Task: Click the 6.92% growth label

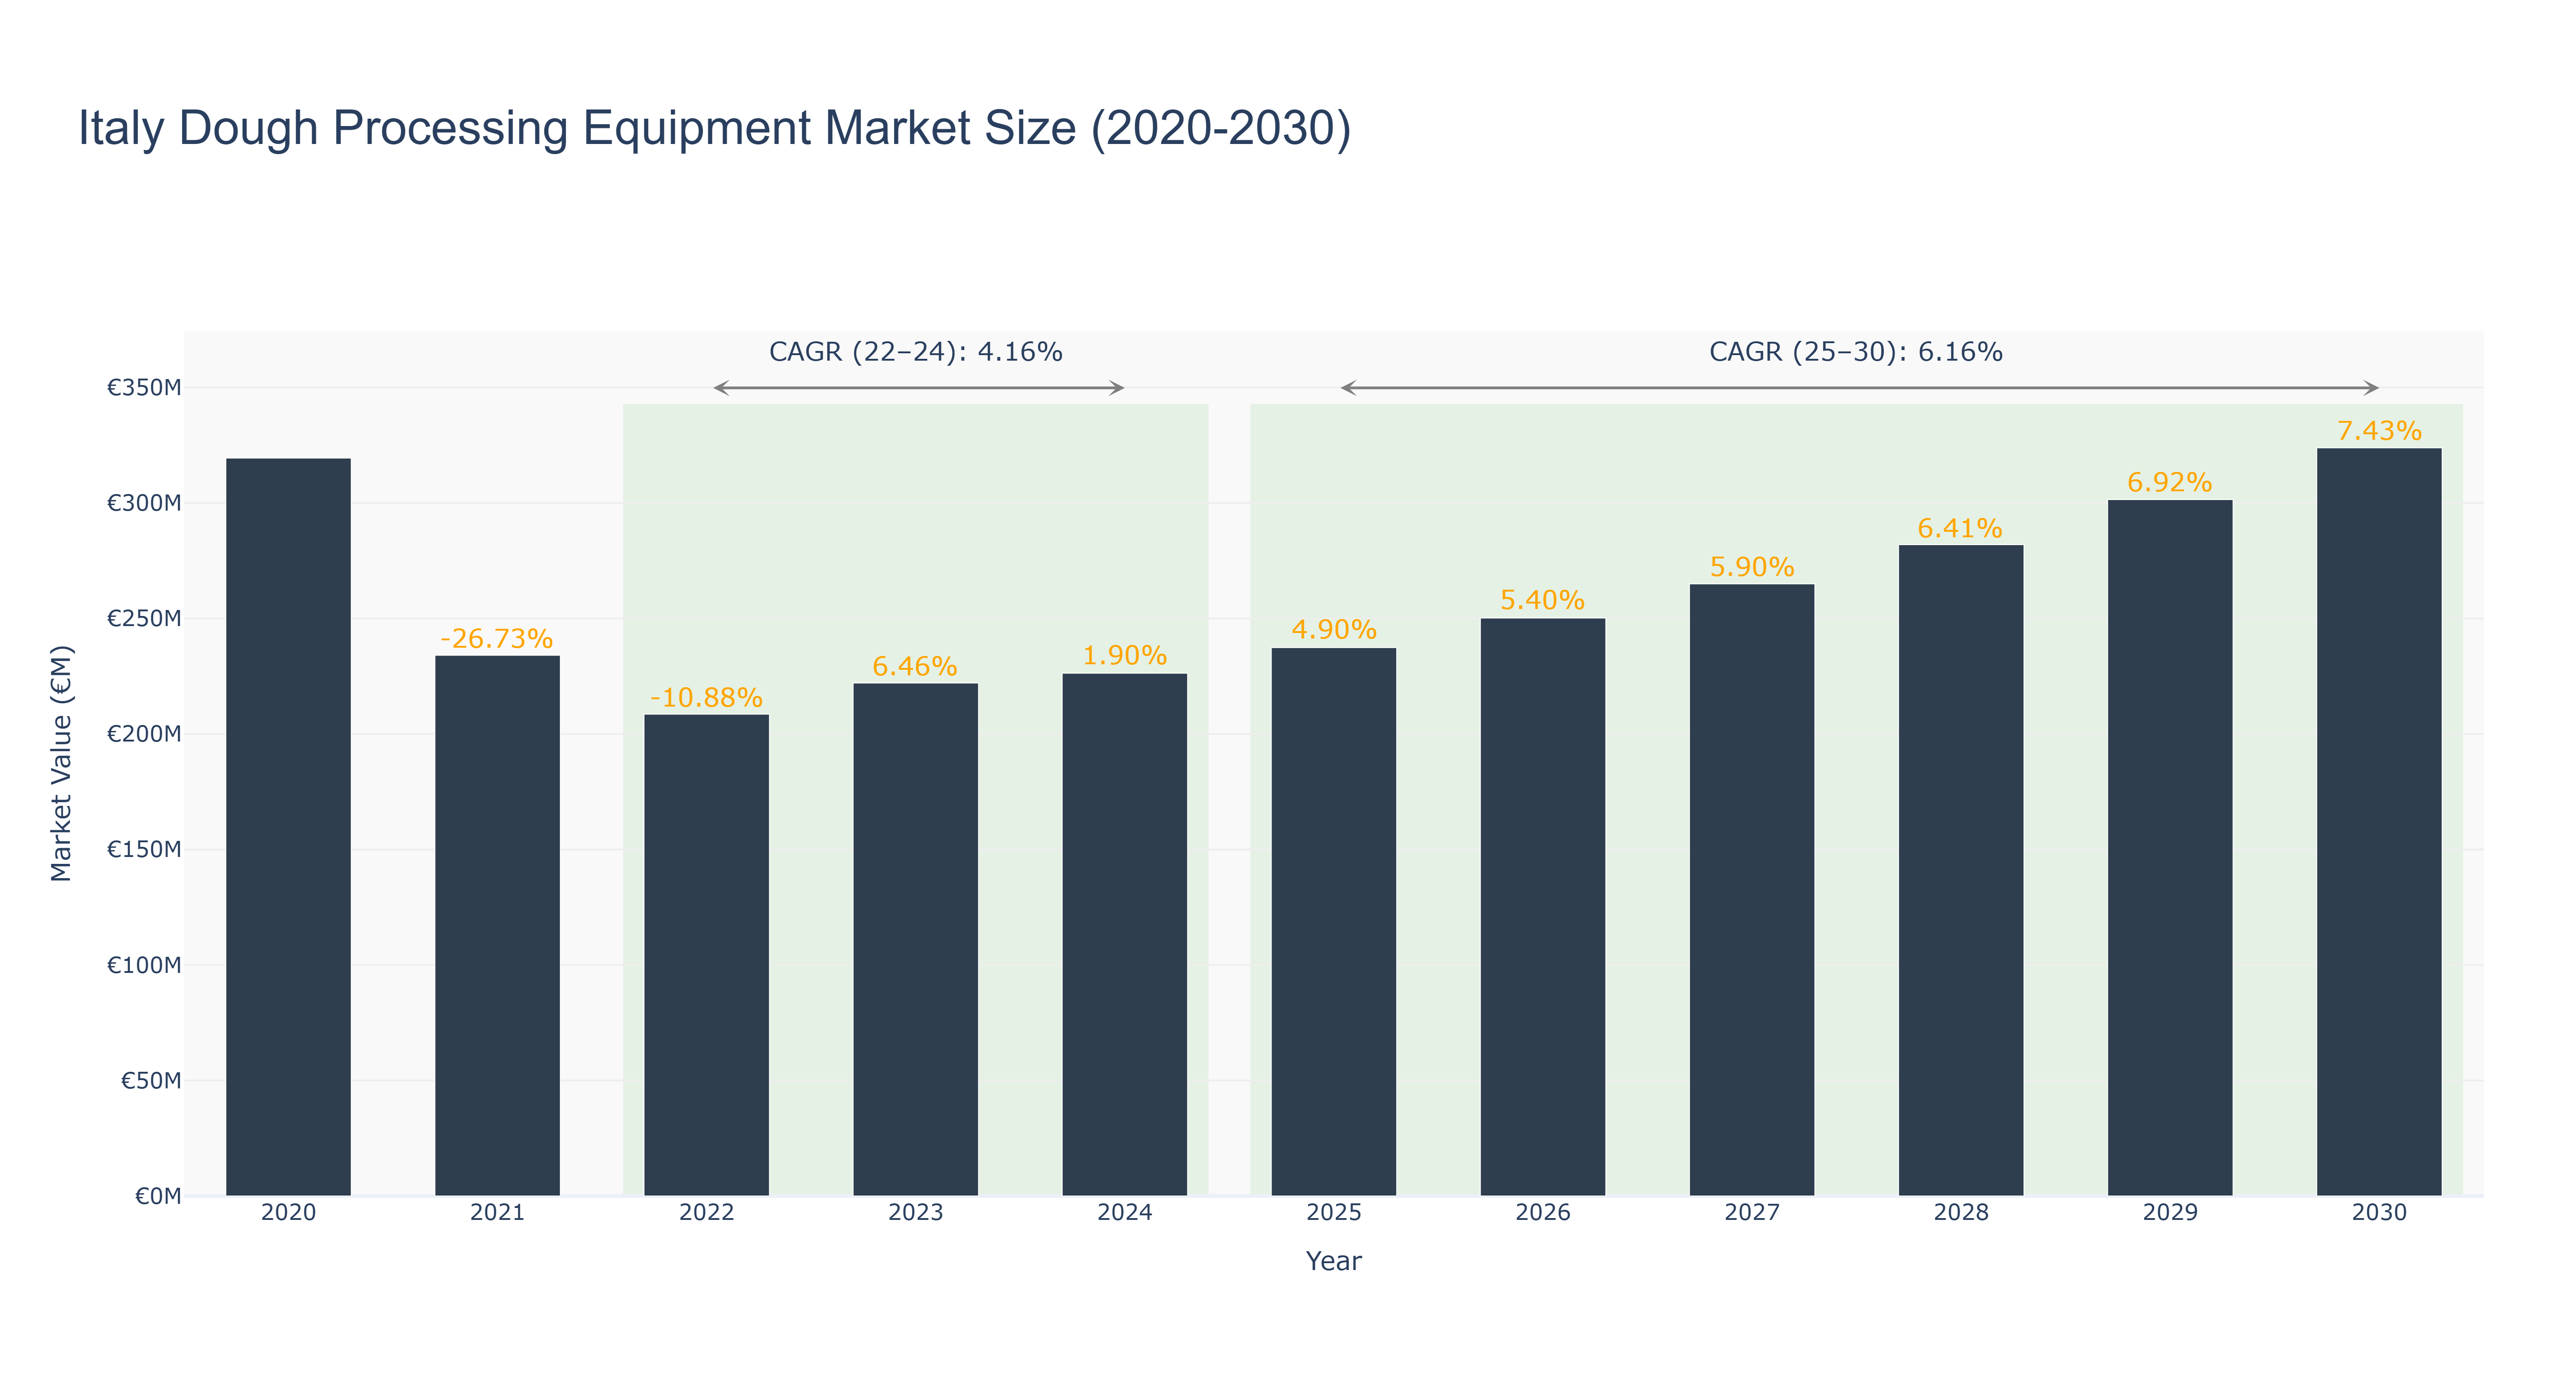Action: click(x=2169, y=483)
